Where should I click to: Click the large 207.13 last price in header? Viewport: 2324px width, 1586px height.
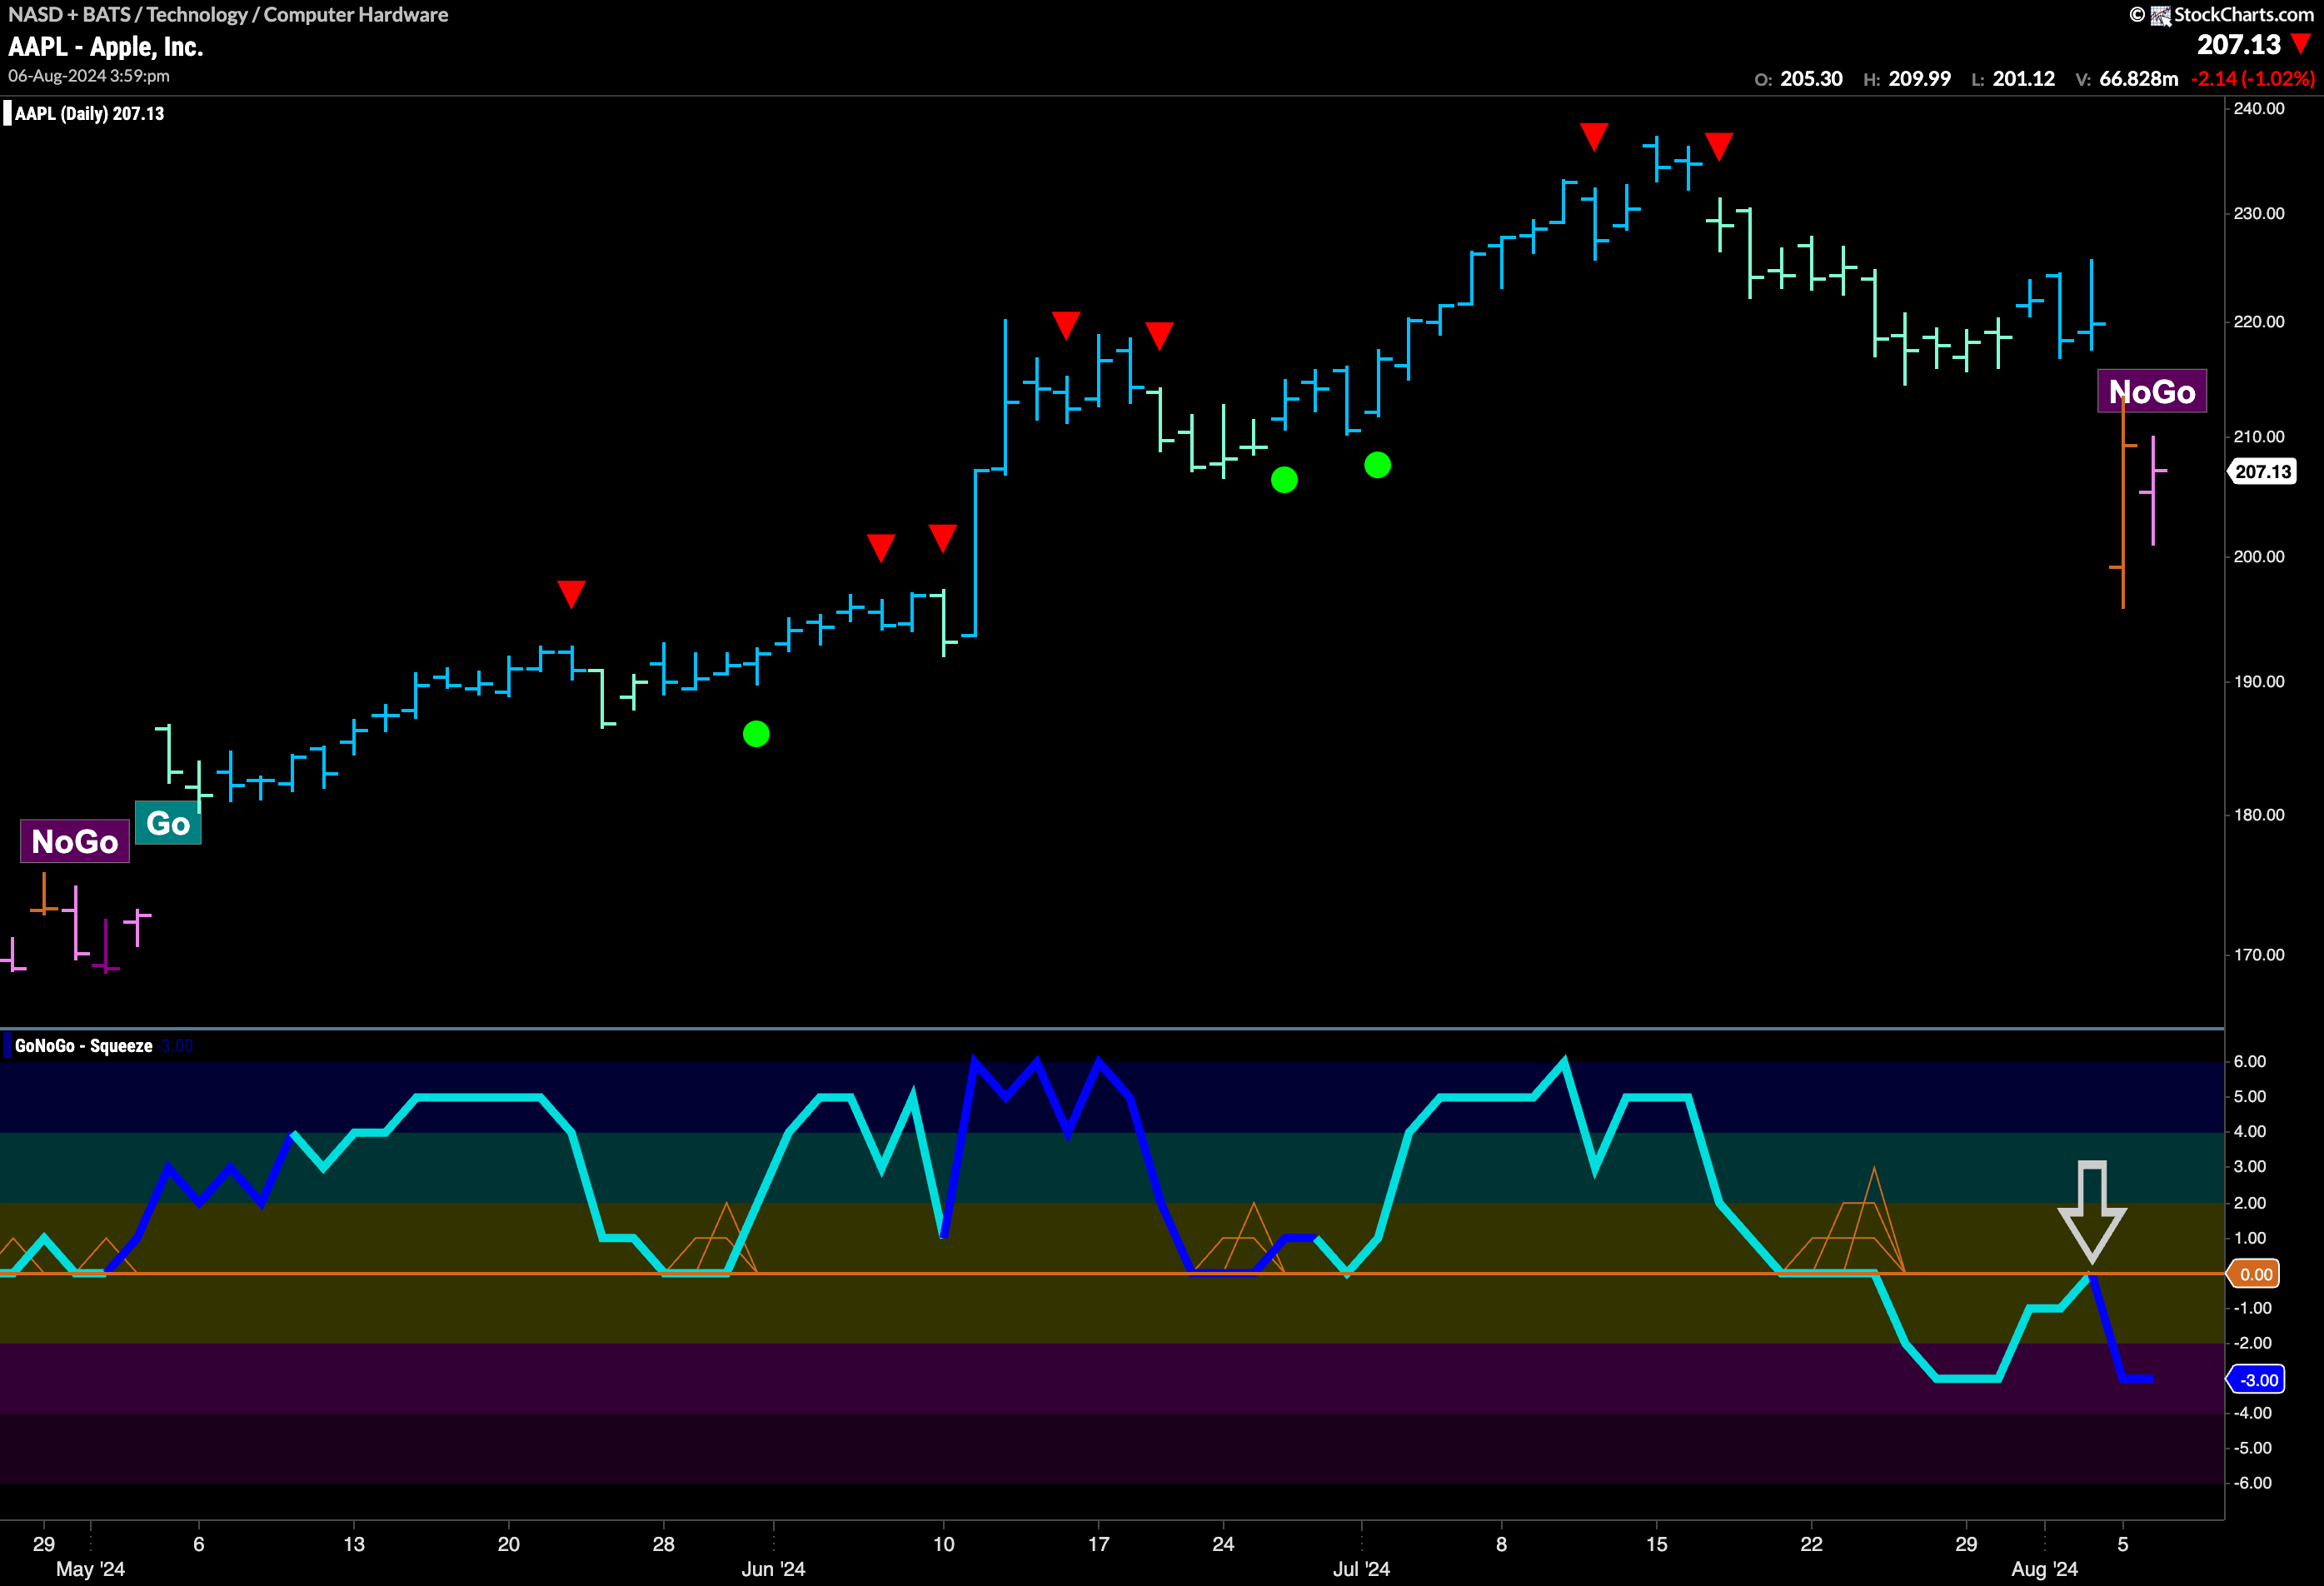pyautogui.click(x=2238, y=45)
